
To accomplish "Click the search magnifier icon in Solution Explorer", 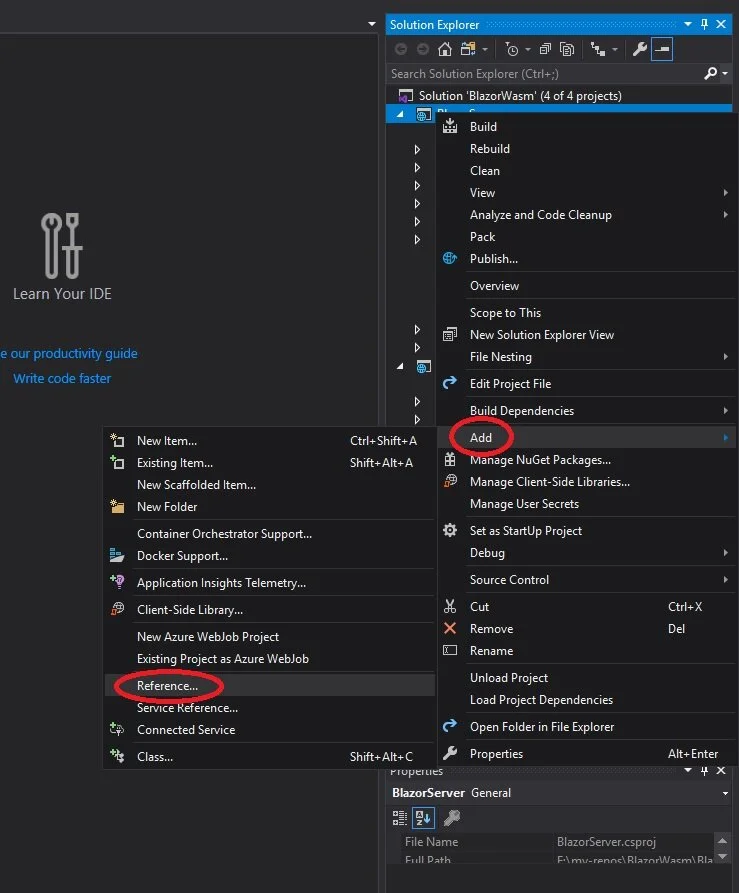I will pyautogui.click(x=710, y=73).
